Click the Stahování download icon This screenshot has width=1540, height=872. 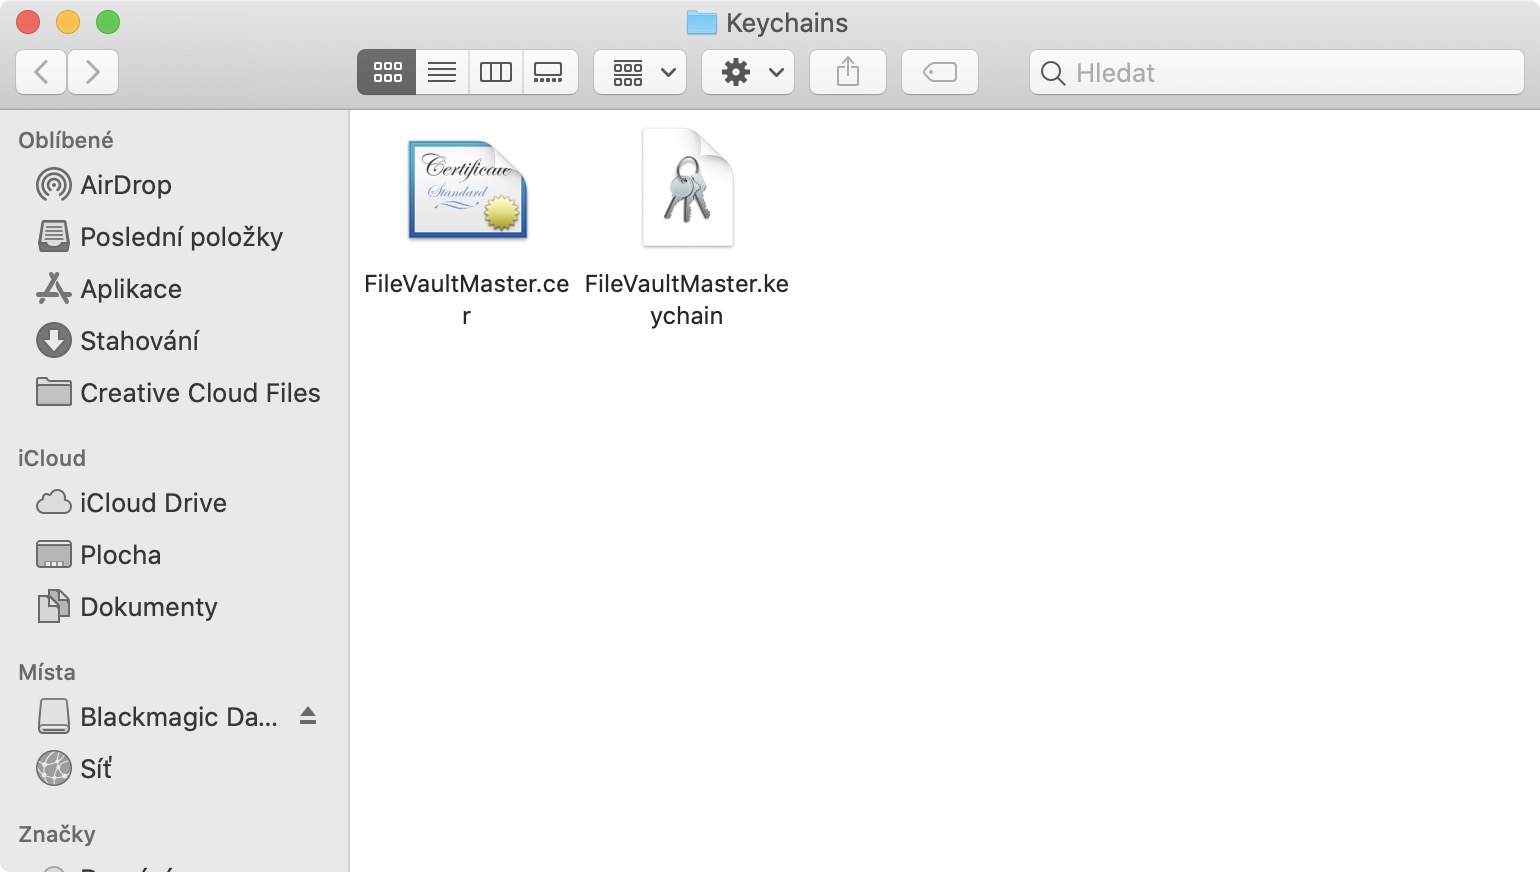[54, 341]
